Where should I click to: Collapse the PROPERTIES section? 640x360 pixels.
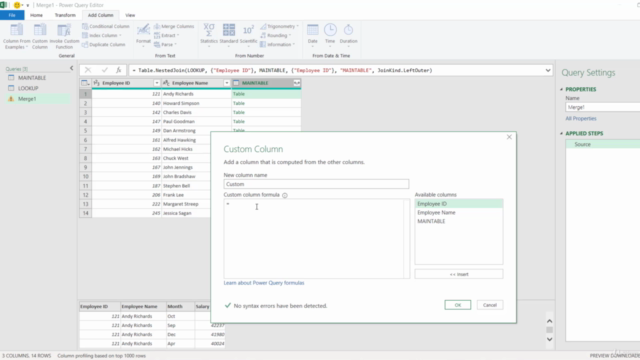[562, 89]
